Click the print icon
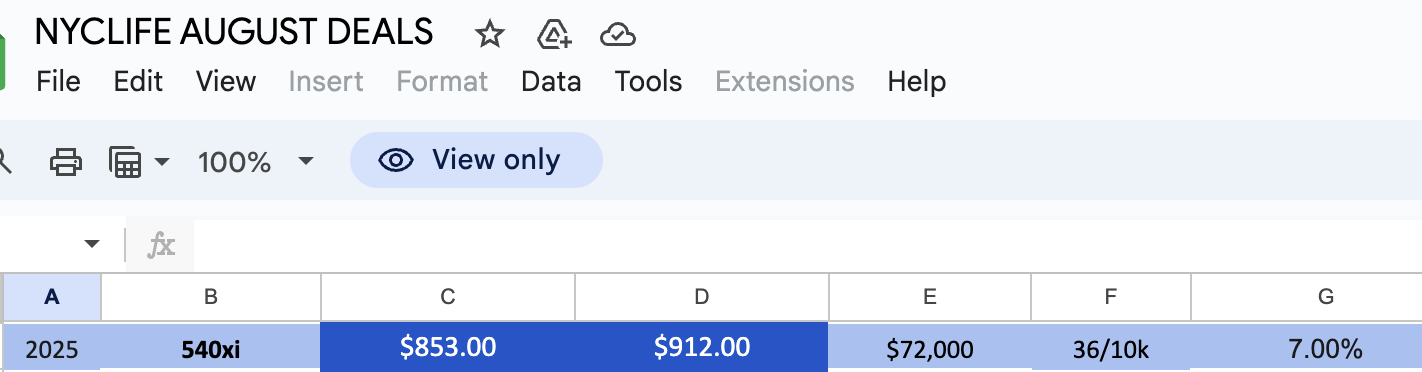This screenshot has width=1422, height=372. pyautogui.click(x=66, y=161)
